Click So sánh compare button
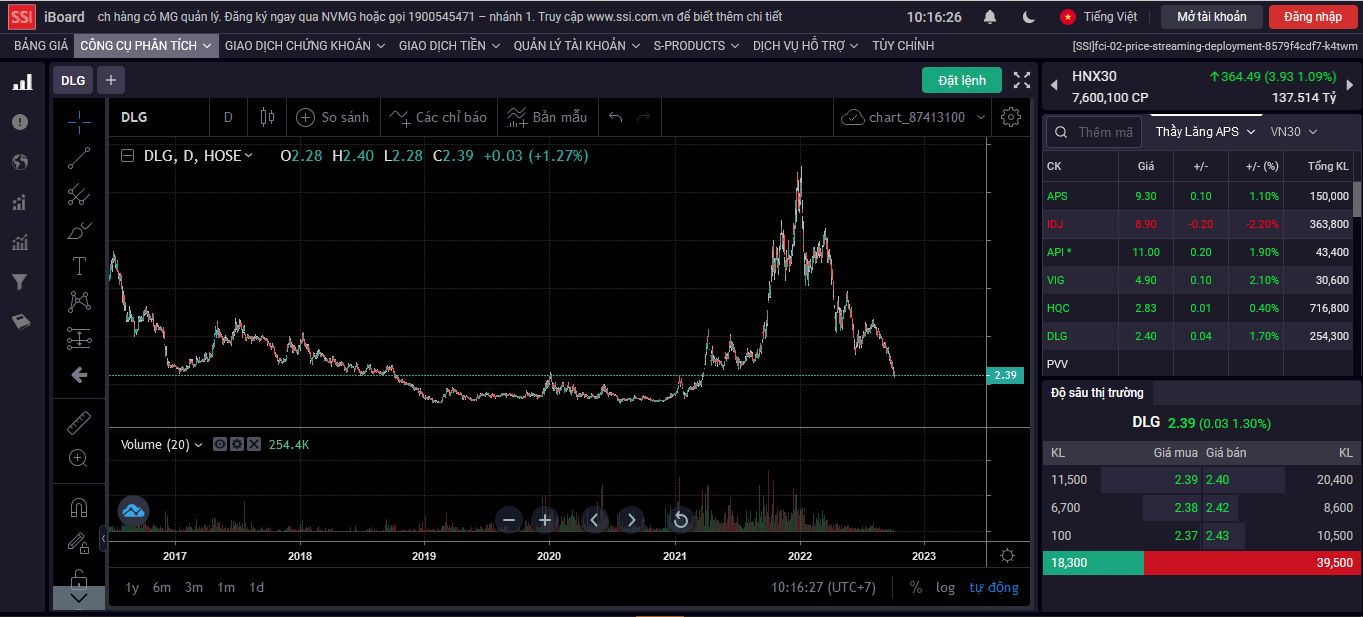1363x617 pixels. [333, 117]
